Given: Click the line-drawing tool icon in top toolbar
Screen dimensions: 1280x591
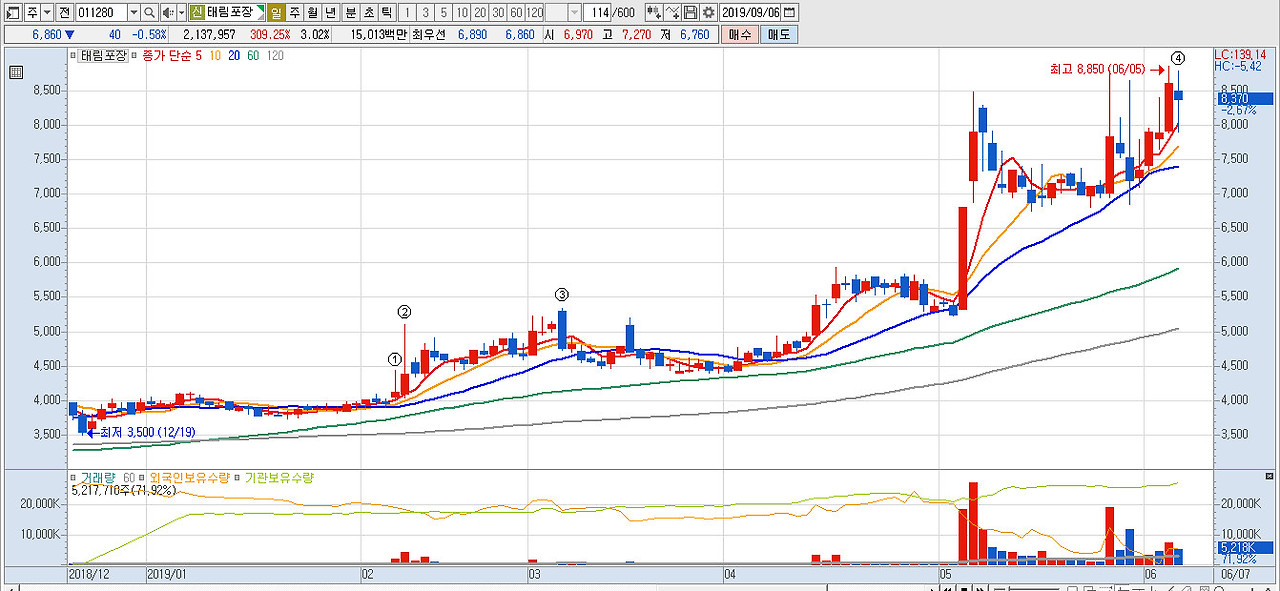Looking at the screenshot, I should pyautogui.click(x=672, y=13).
